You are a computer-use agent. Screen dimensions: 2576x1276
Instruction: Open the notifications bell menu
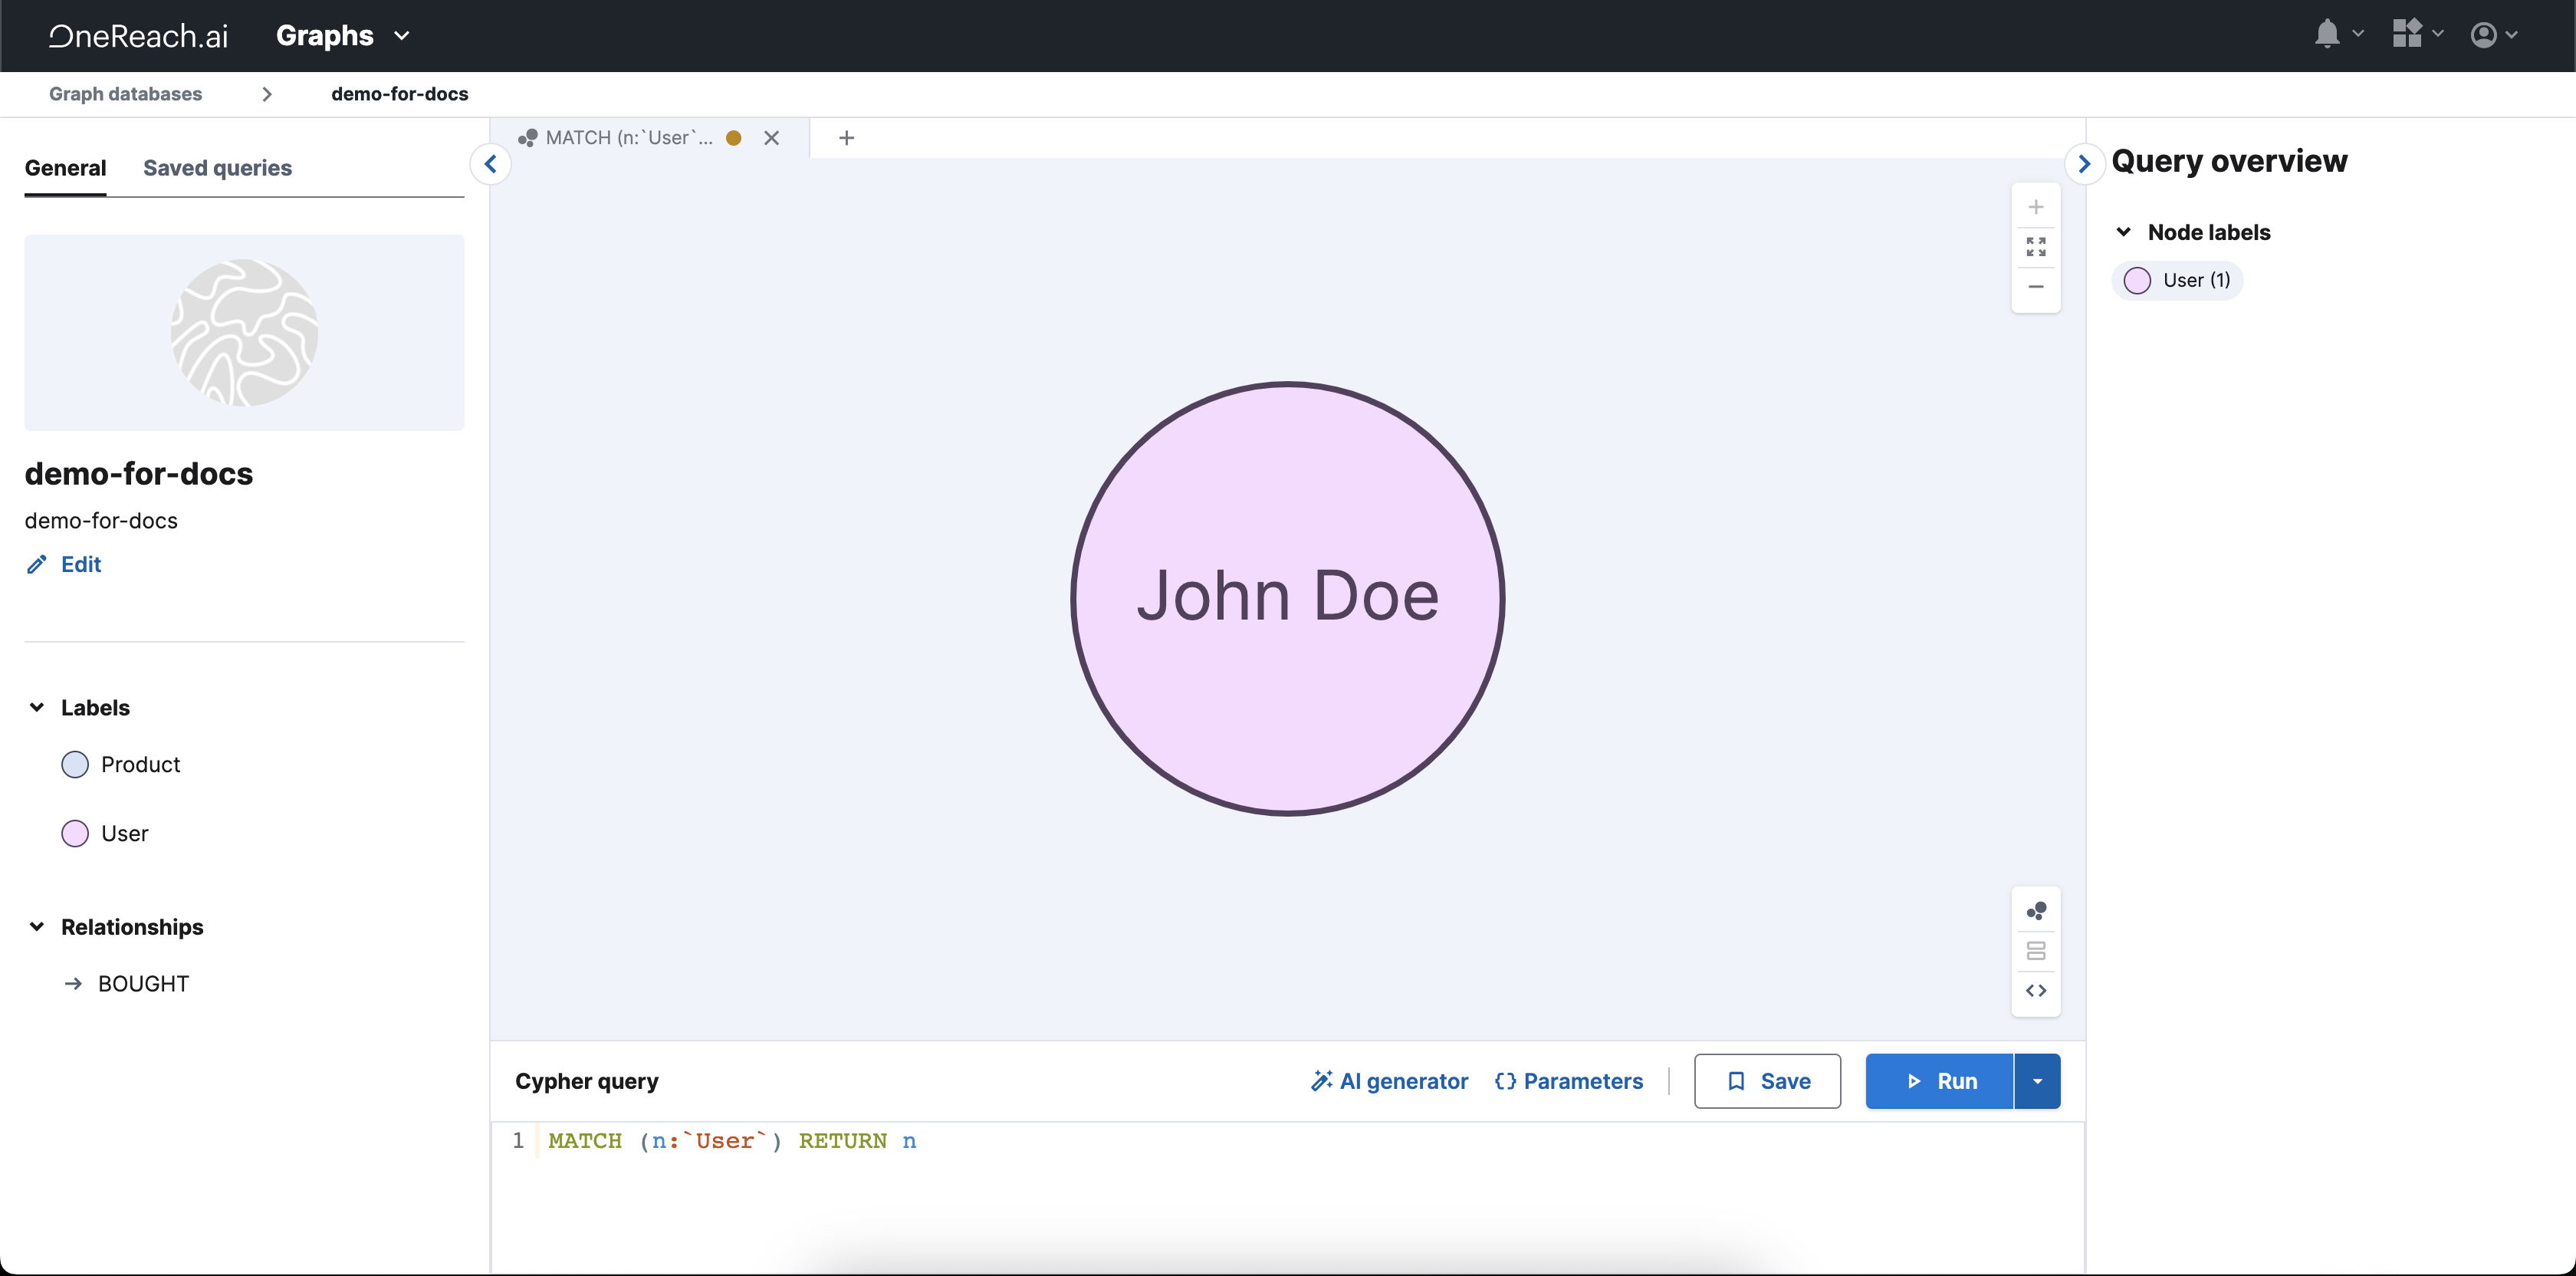pos(2338,35)
